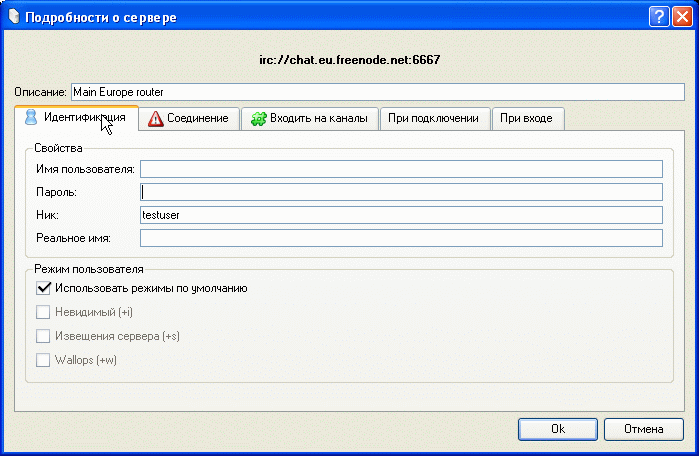Click into the Пароль field
The image size is (699, 456).
[401, 192]
